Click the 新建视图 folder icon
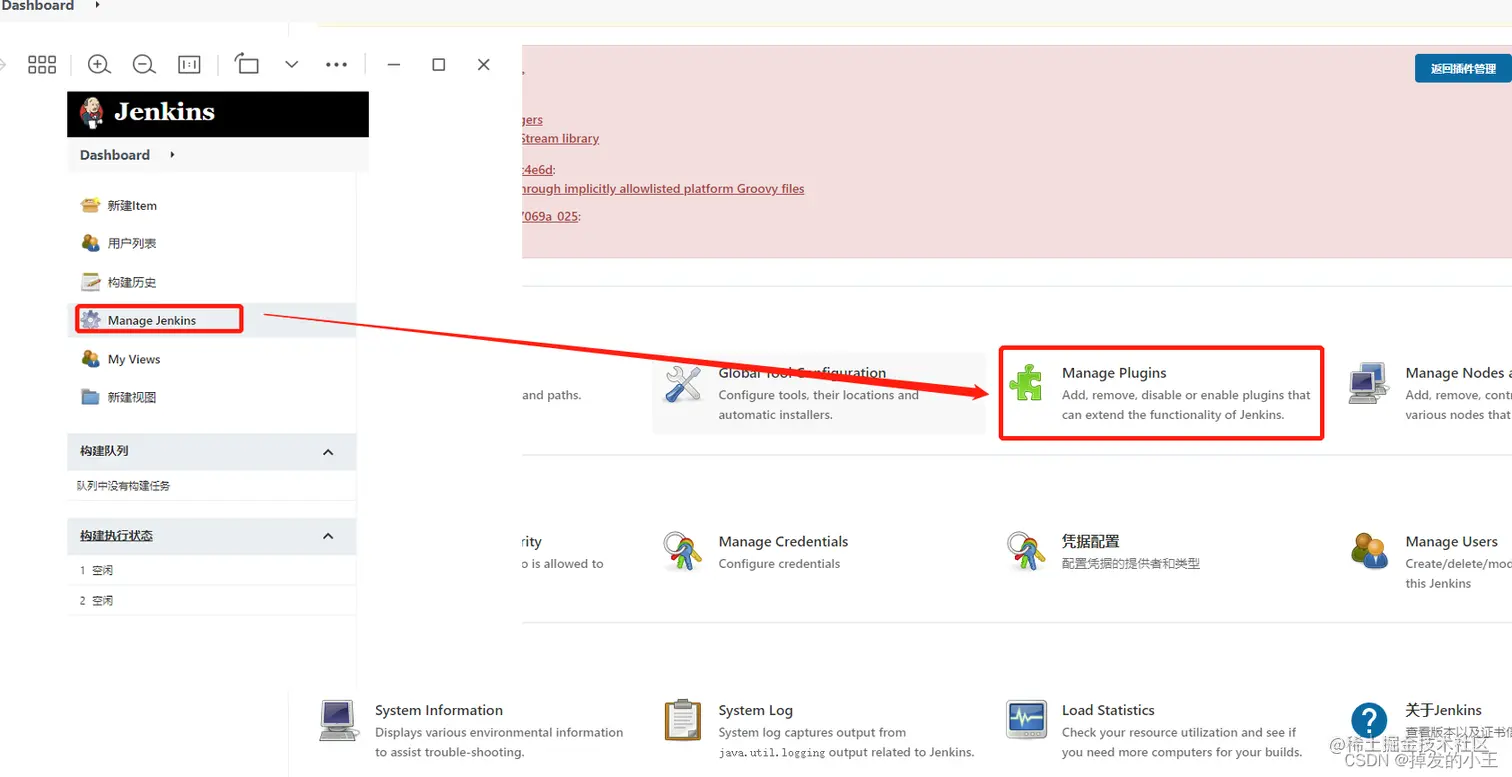 point(91,397)
